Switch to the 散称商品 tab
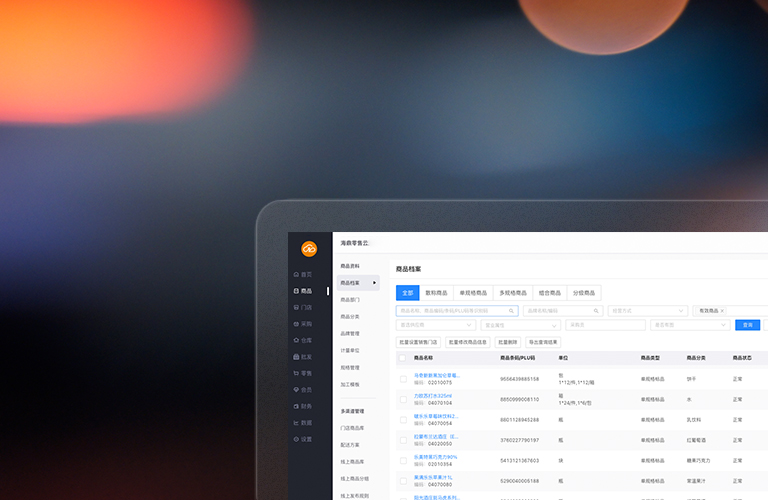 436,293
